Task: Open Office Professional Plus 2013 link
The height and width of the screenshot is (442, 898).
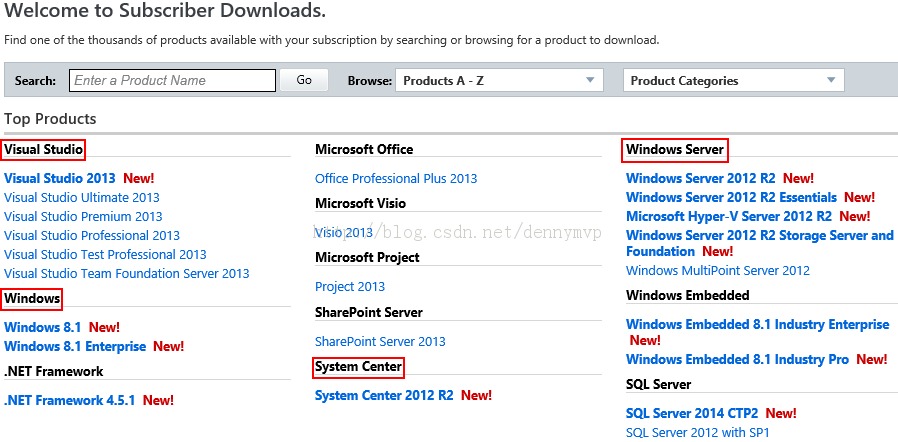Action: (396, 179)
